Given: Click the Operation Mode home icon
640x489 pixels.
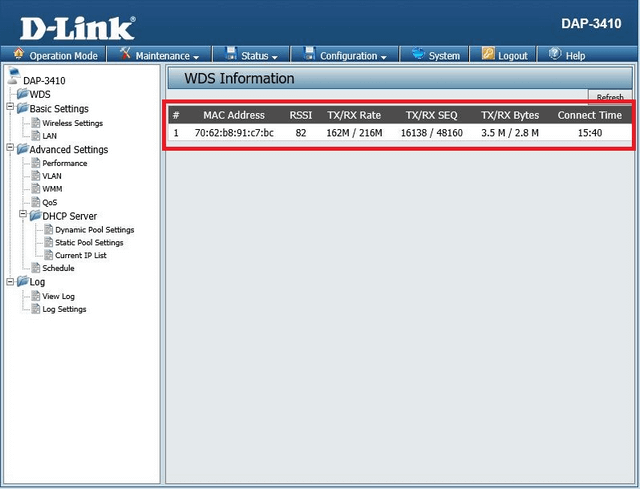Looking at the screenshot, I should click(x=19, y=55).
